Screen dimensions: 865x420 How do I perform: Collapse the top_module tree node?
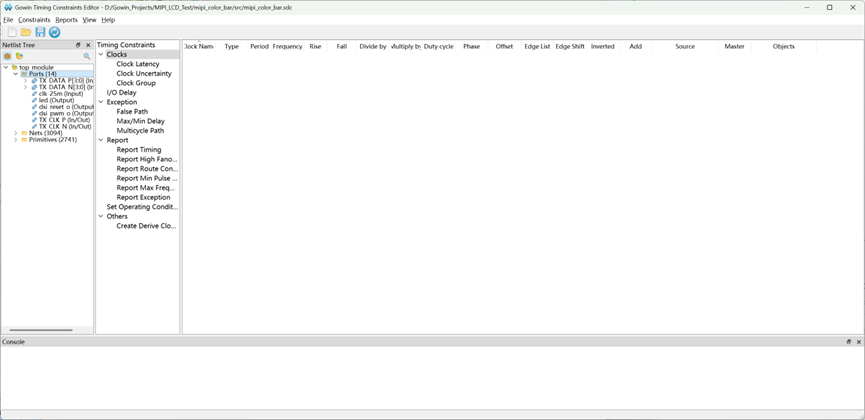(x=6, y=67)
